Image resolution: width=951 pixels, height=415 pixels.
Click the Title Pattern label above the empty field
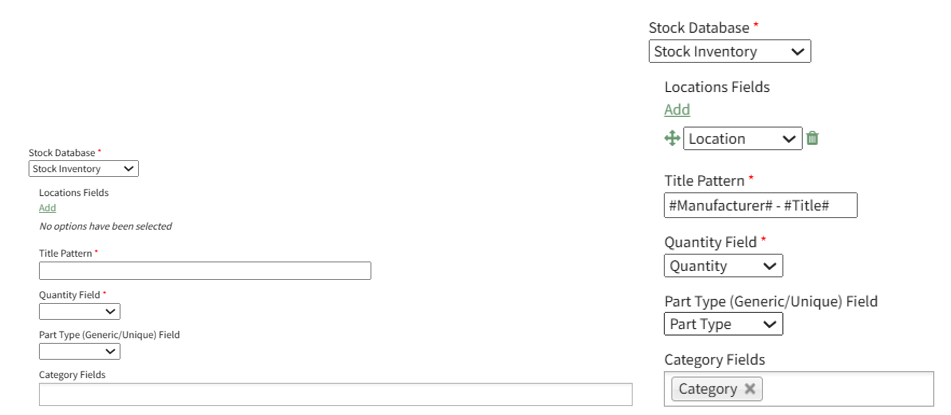pyautogui.click(x=66, y=254)
